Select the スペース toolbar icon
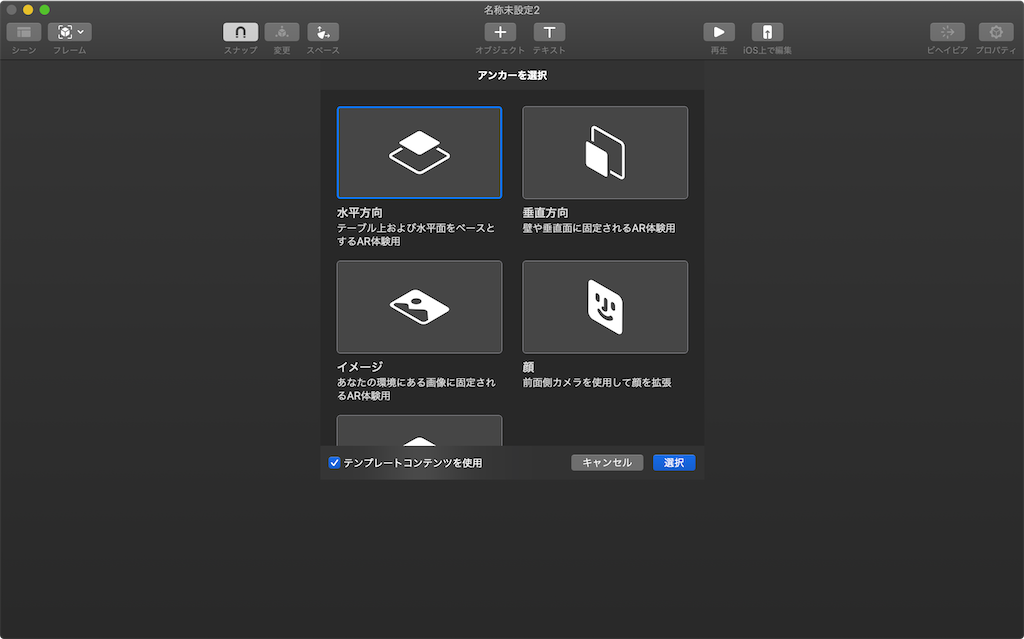This screenshot has width=1024, height=639. tap(322, 31)
